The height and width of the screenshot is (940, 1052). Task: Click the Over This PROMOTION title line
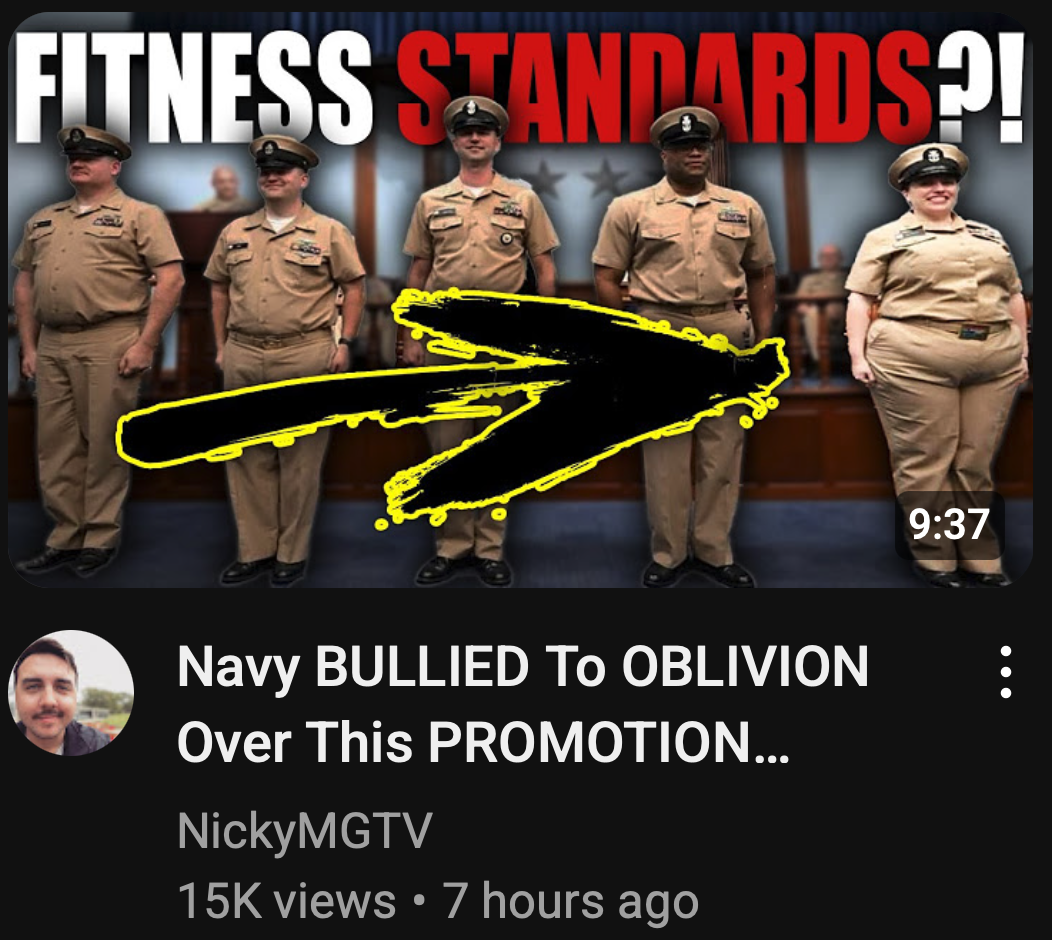pyautogui.click(x=483, y=742)
